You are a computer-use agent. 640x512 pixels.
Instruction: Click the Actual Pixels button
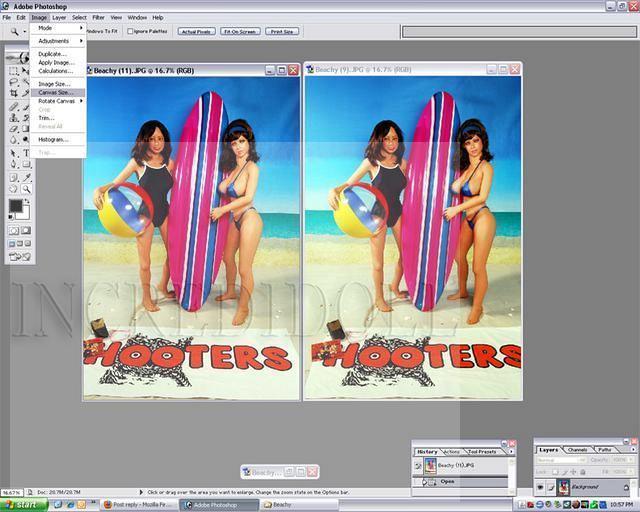click(196, 31)
